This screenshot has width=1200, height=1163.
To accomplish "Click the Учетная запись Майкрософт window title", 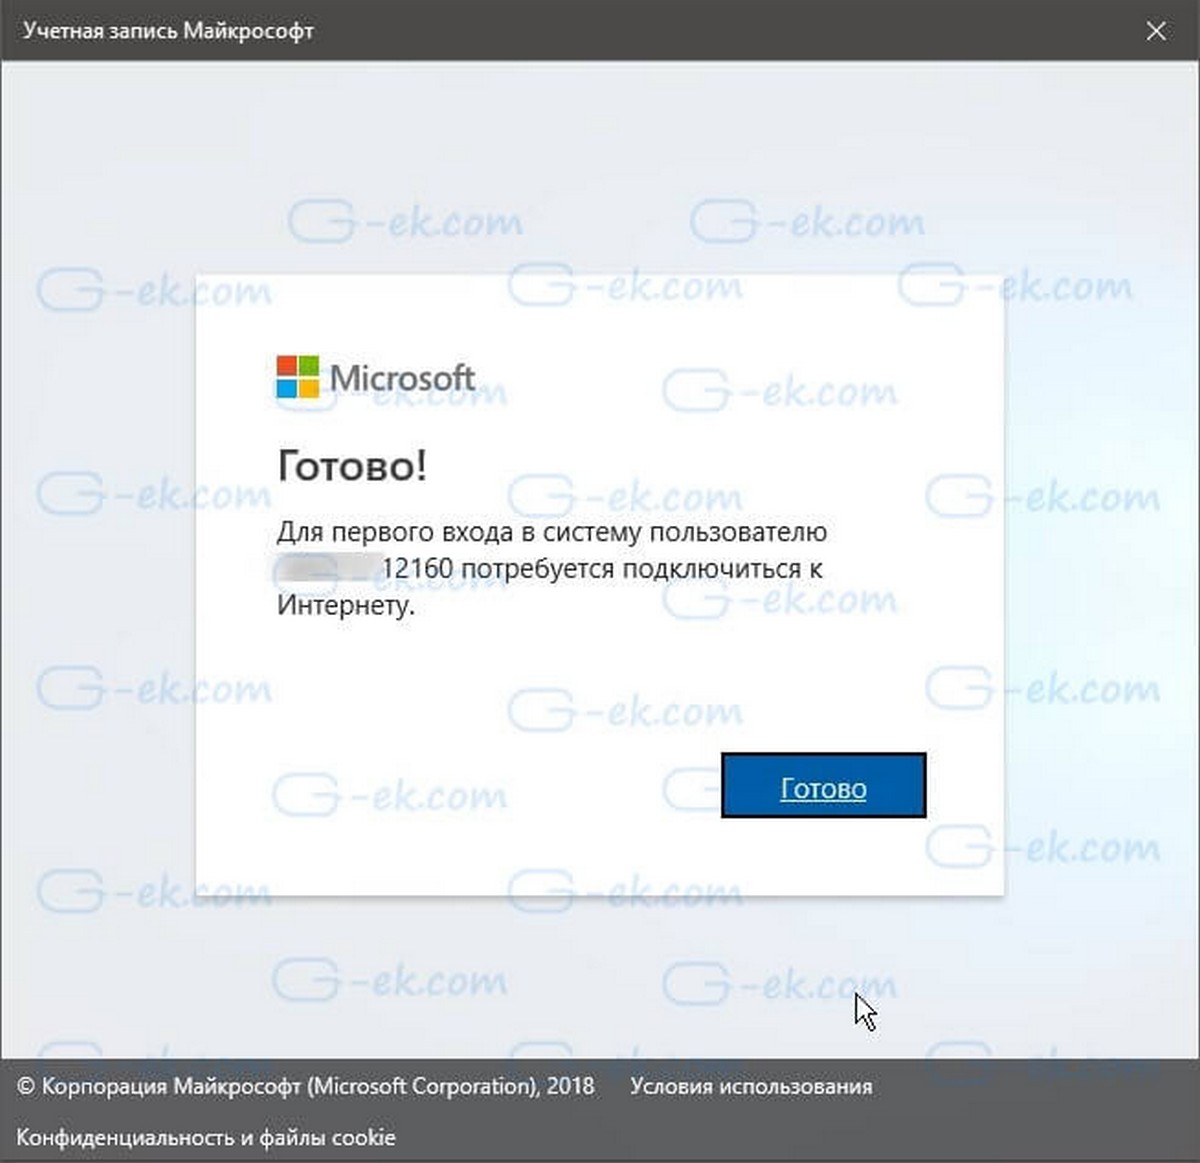I will click(168, 31).
